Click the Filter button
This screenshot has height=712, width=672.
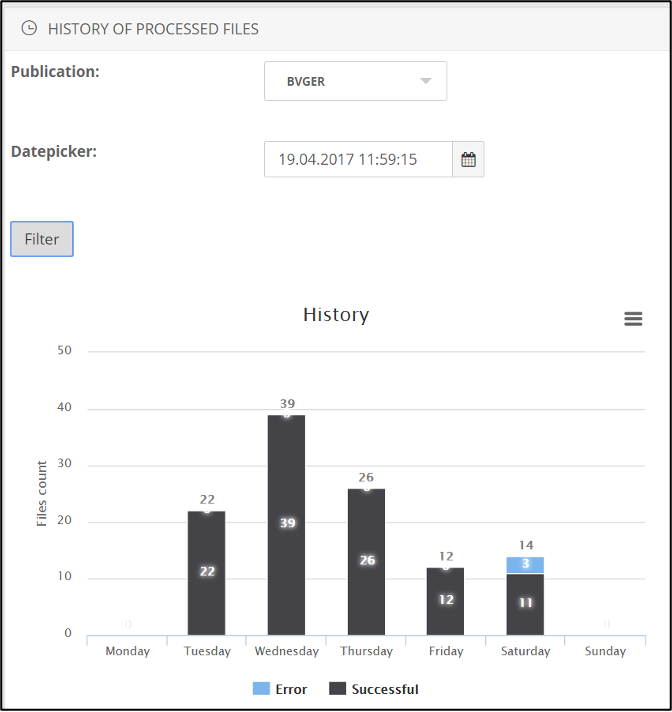pos(42,239)
